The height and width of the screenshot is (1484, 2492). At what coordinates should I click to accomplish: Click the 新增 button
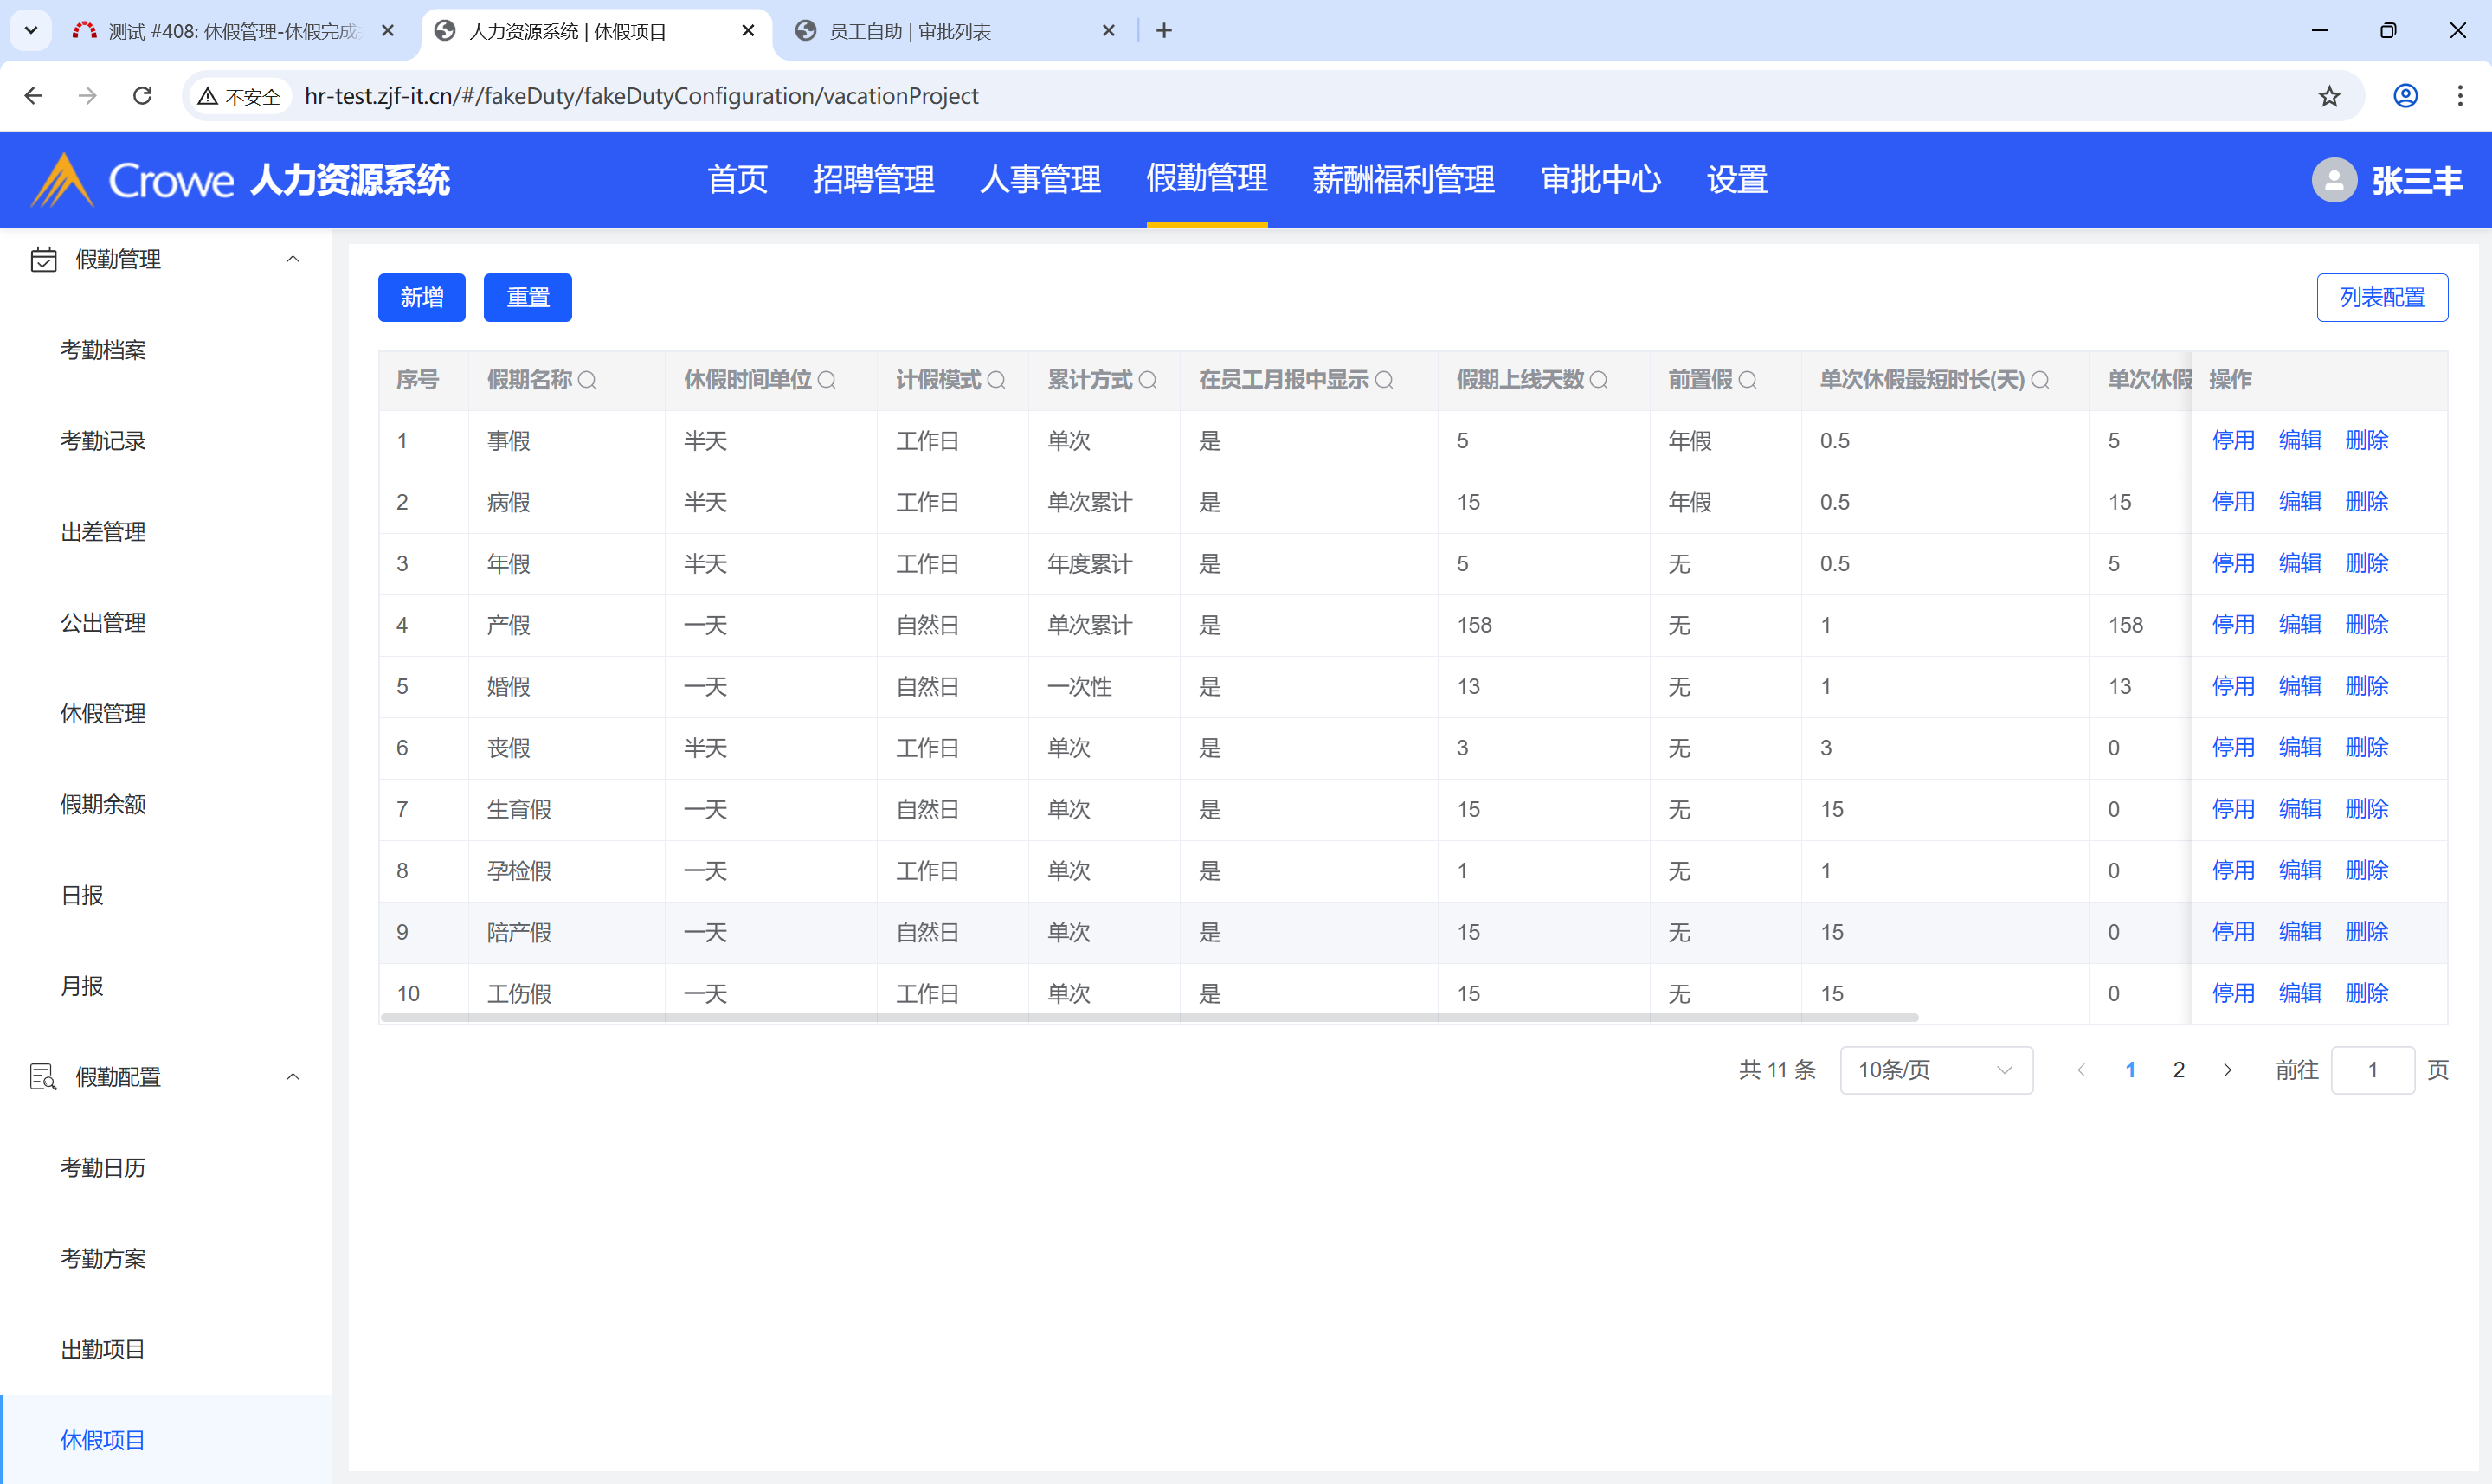click(421, 297)
